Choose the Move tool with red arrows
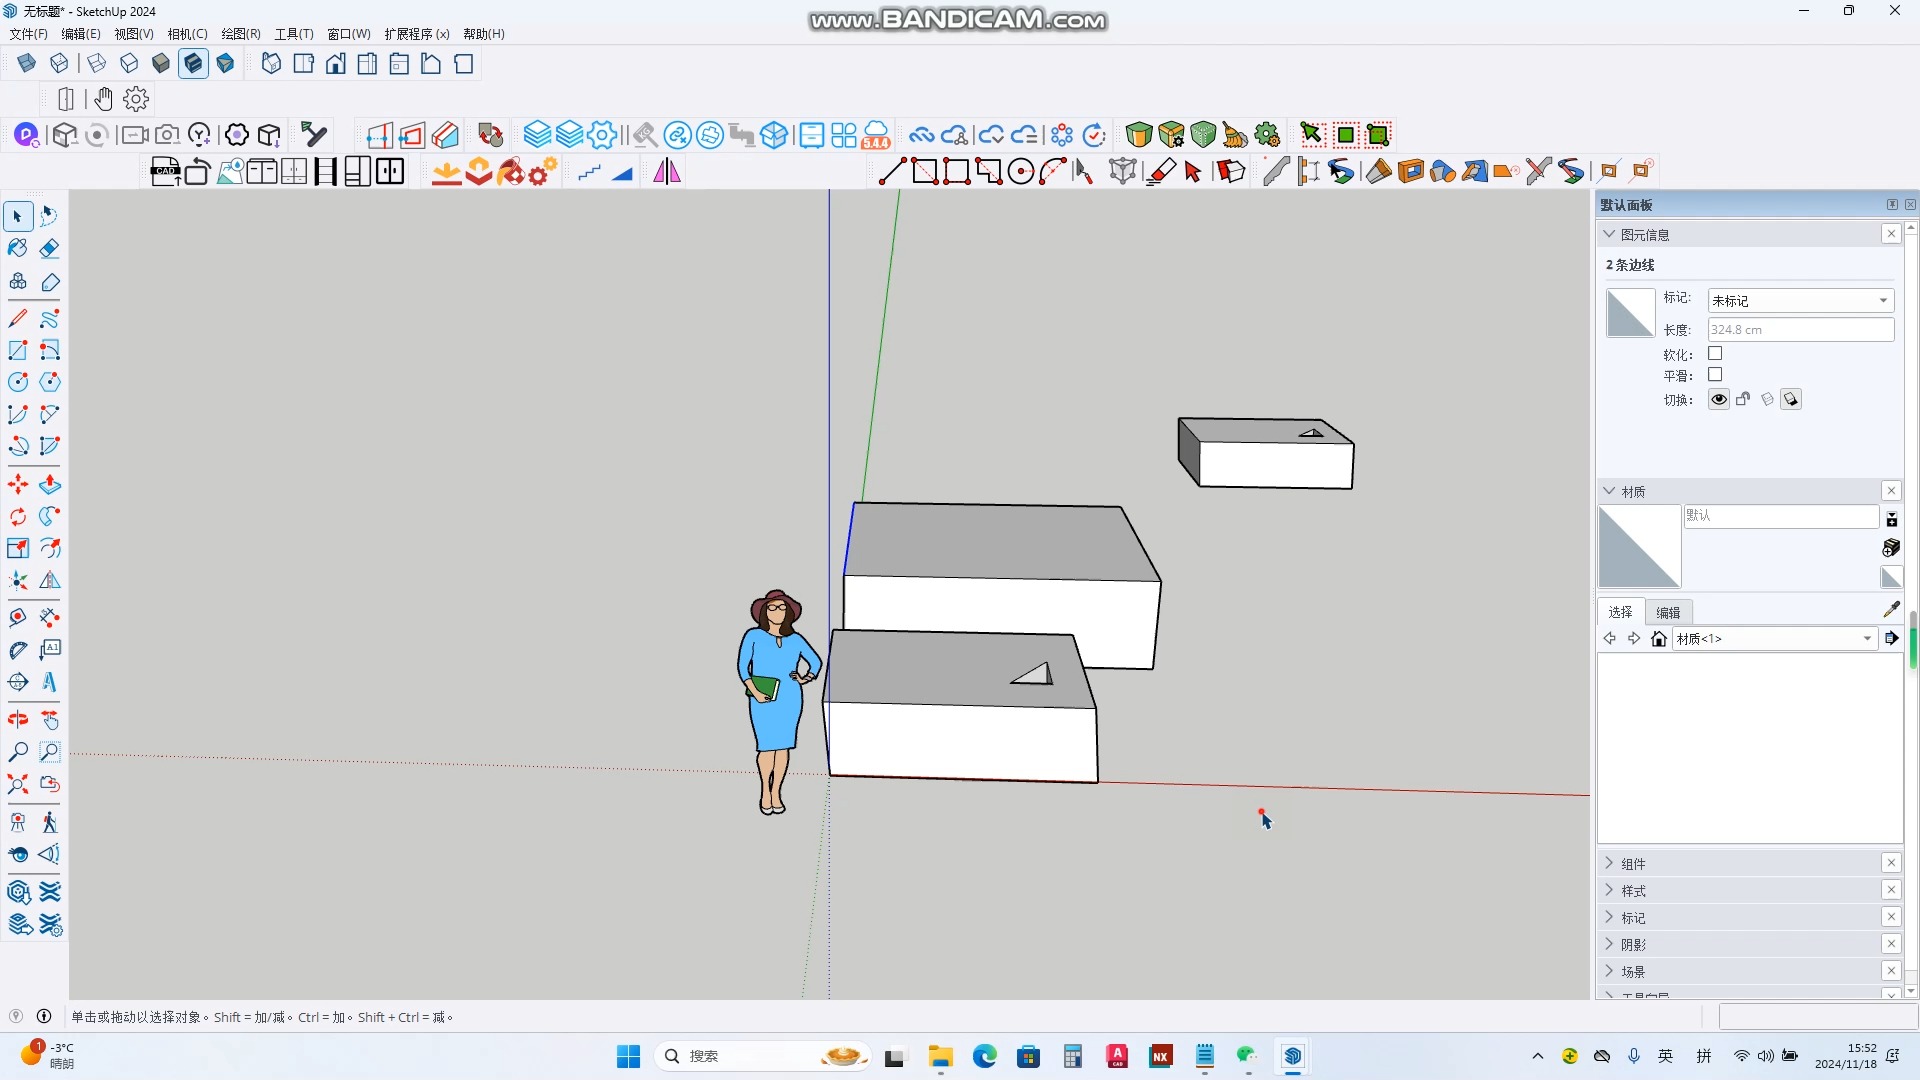Viewport: 1920px width, 1080px height. (x=18, y=485)
